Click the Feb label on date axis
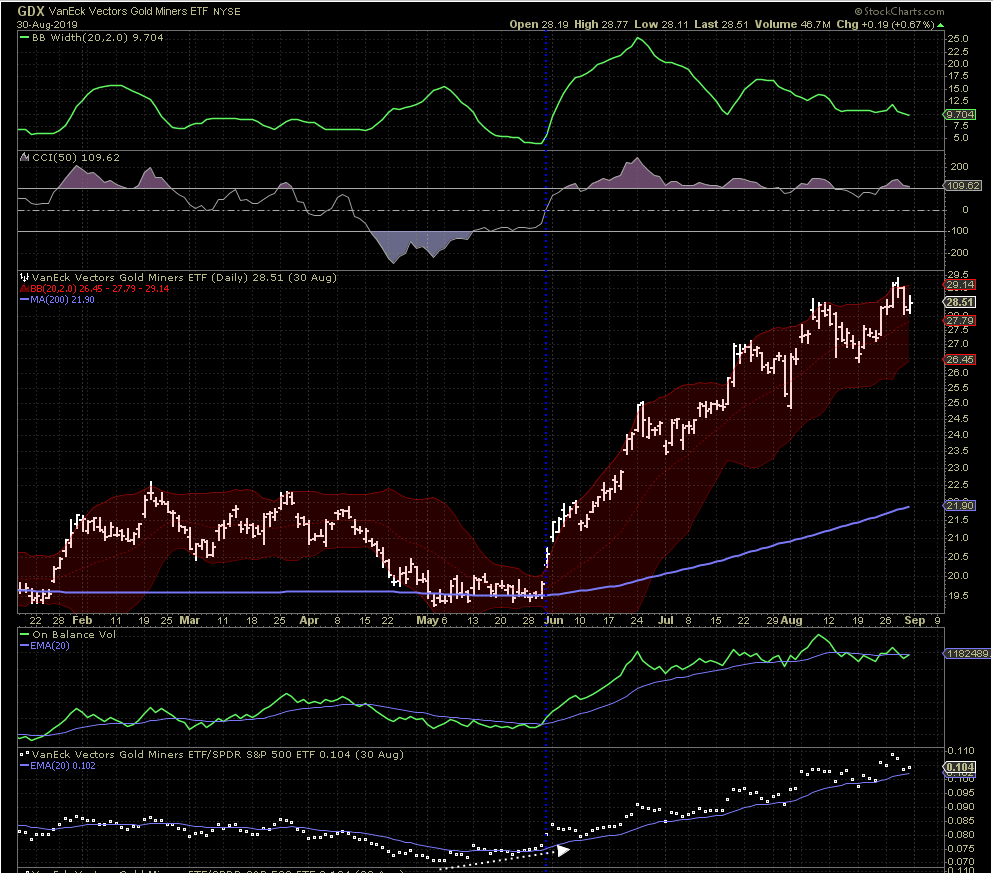The height and width of the screenshot is (873, 993). [82, 620]
